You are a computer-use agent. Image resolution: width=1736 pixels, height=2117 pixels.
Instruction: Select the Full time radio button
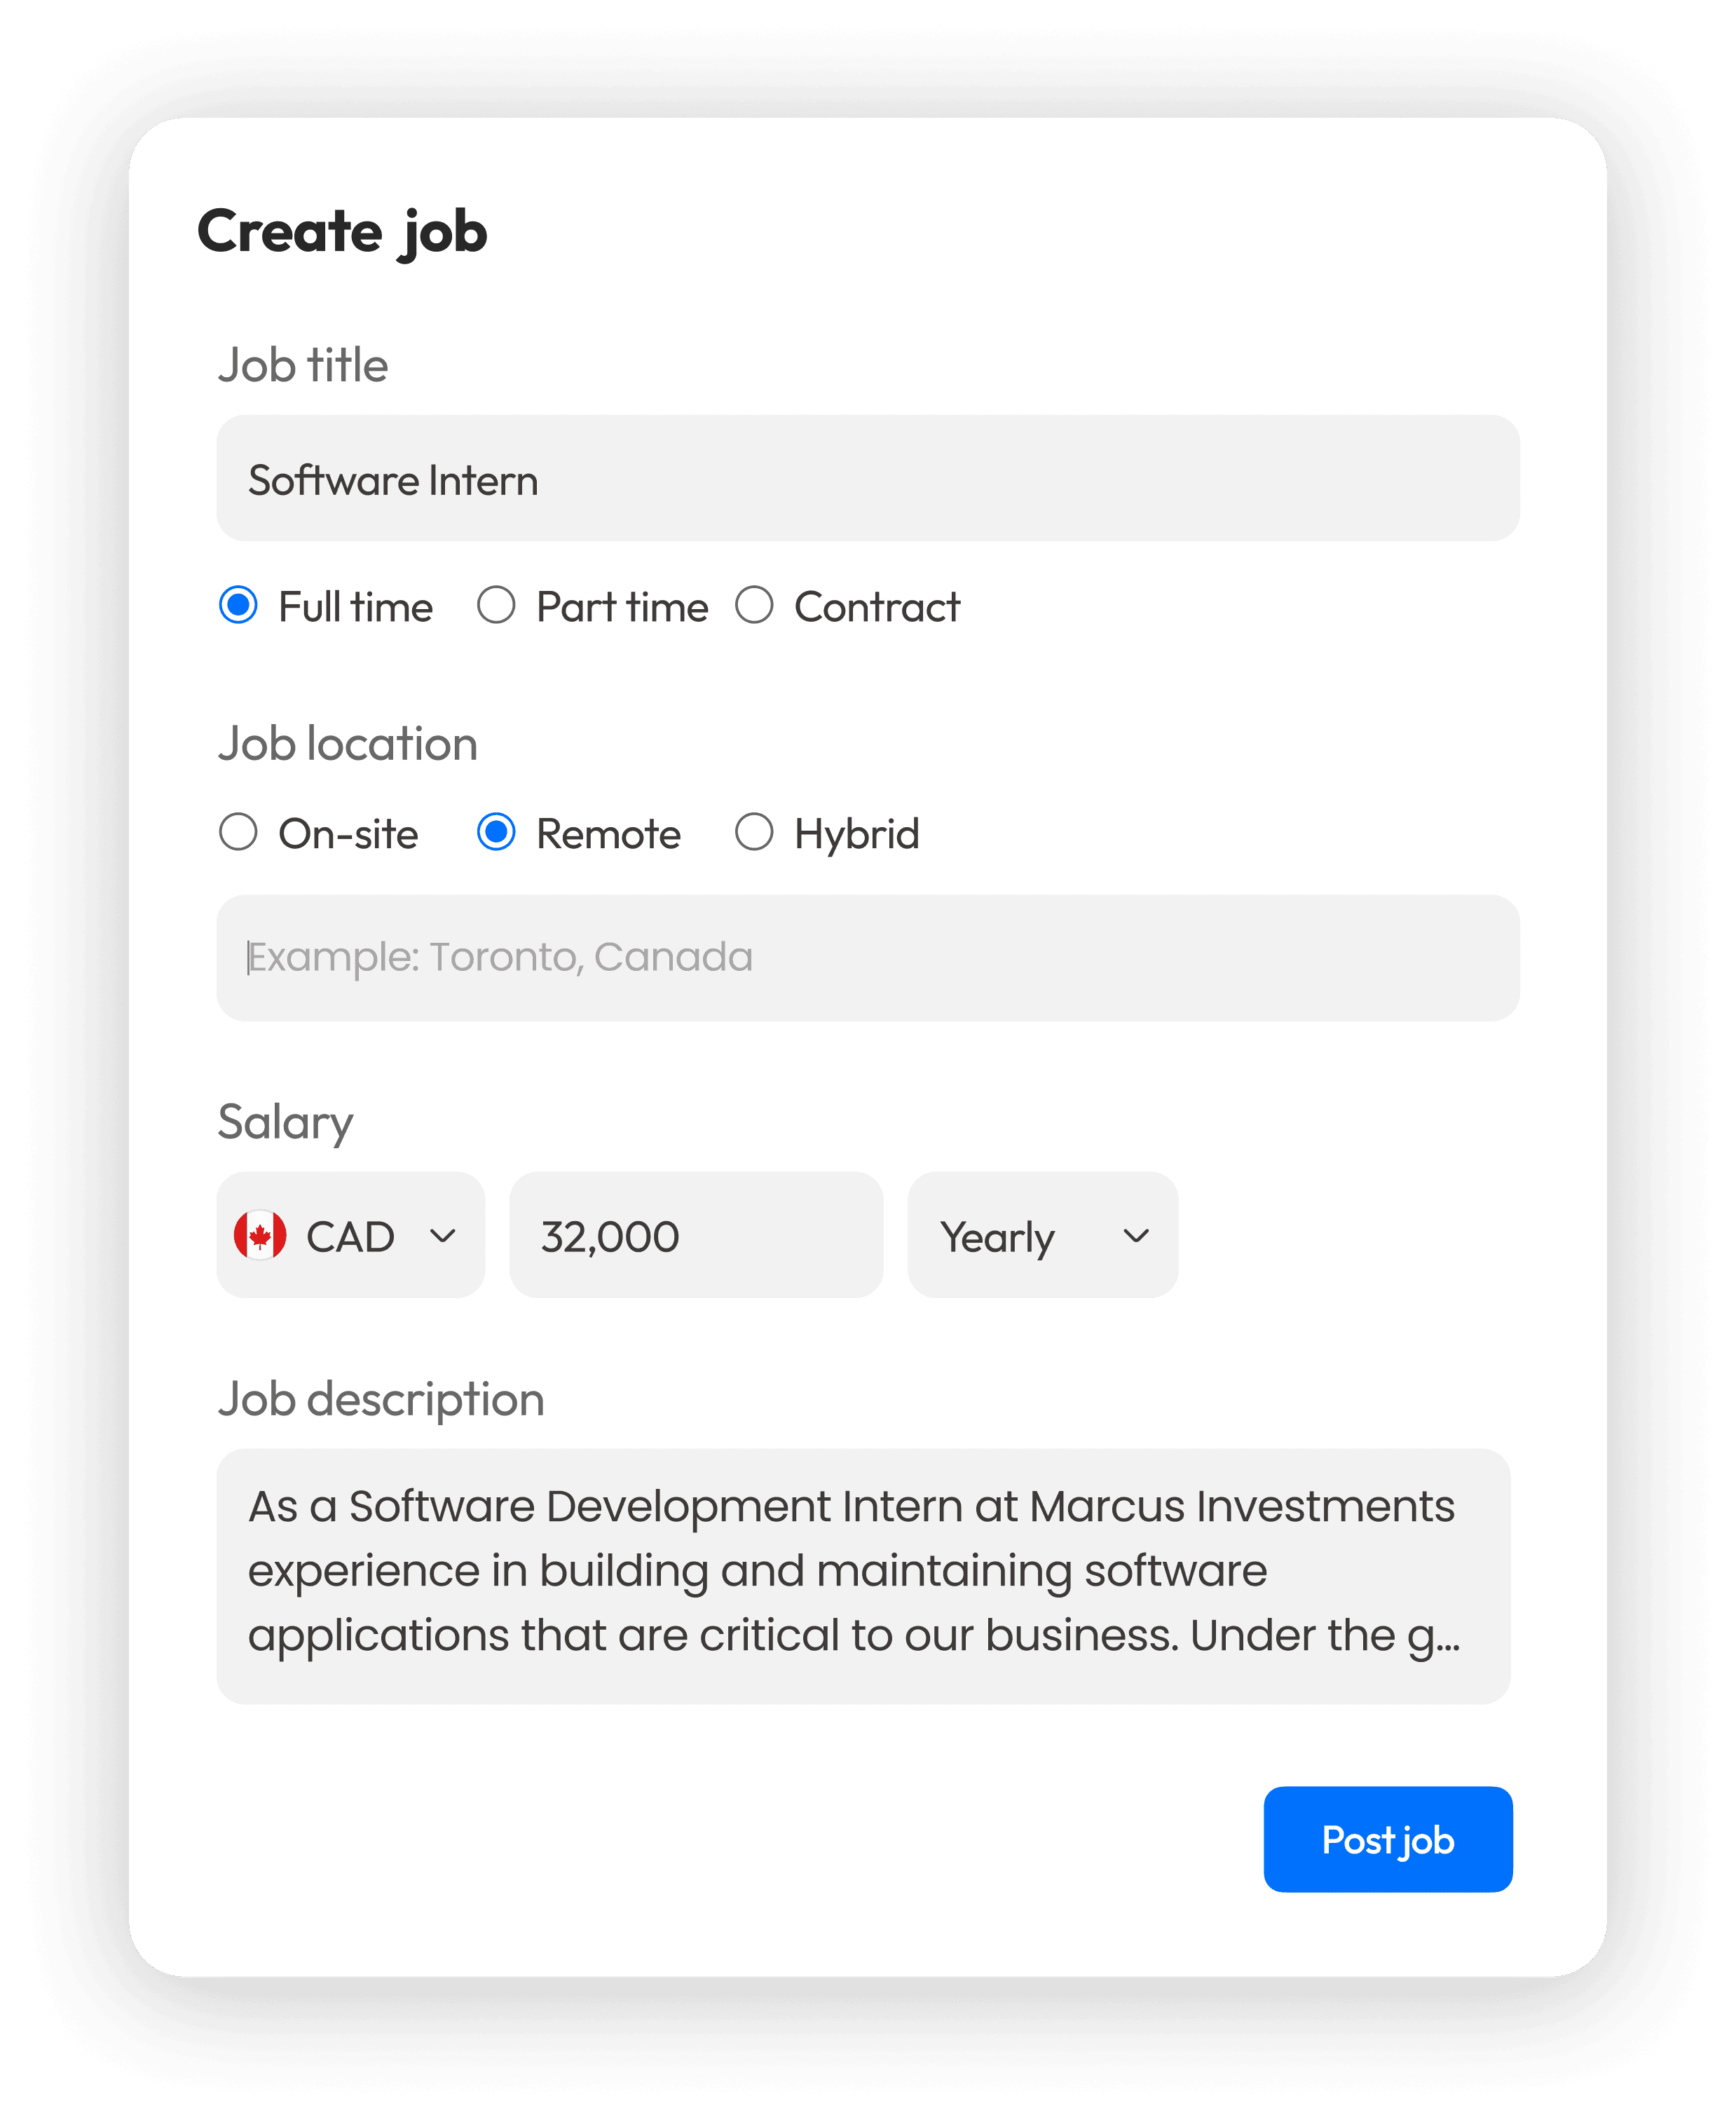[238, 606]
